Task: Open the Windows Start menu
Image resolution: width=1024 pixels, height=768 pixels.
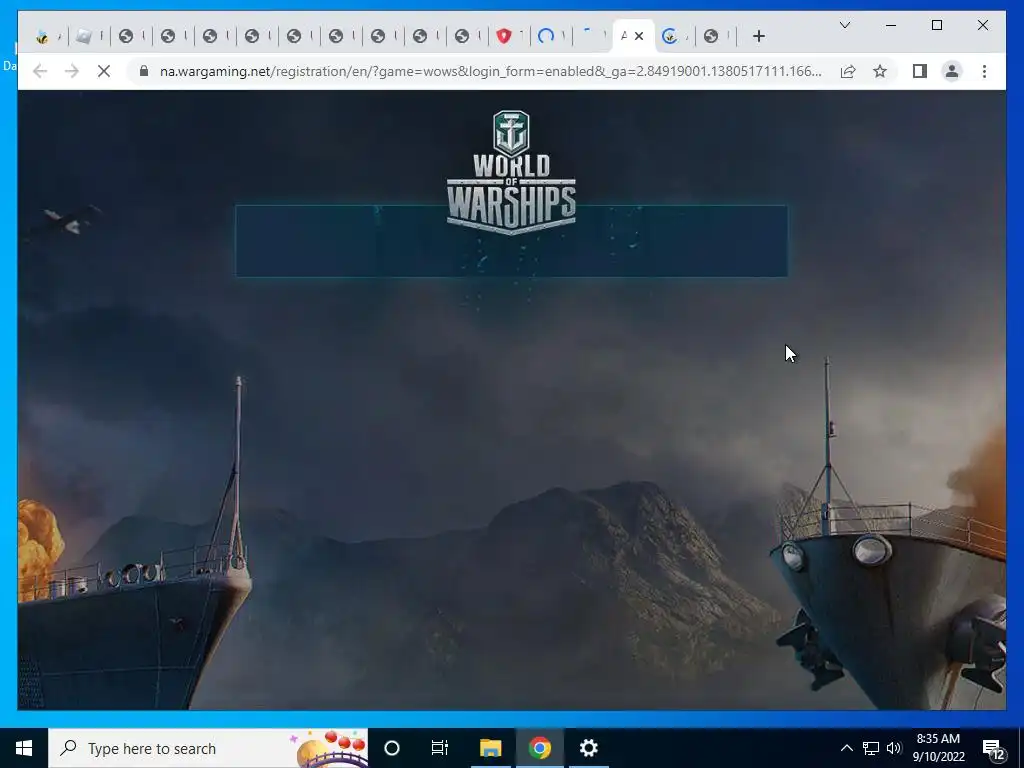Action: click(24, 748)
